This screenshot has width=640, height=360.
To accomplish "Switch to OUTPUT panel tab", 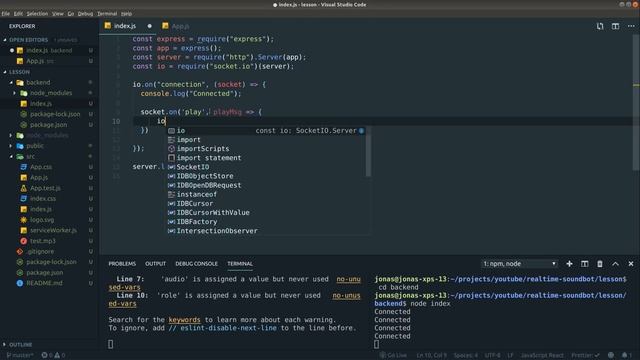I will point(156,264).
